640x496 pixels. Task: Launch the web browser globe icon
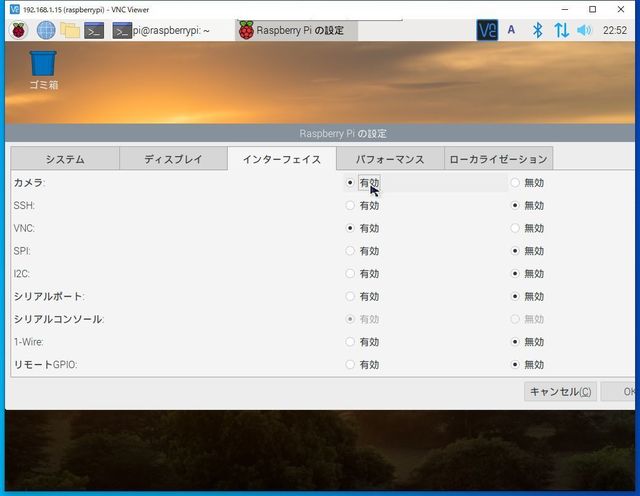click(x=46, y=30)
